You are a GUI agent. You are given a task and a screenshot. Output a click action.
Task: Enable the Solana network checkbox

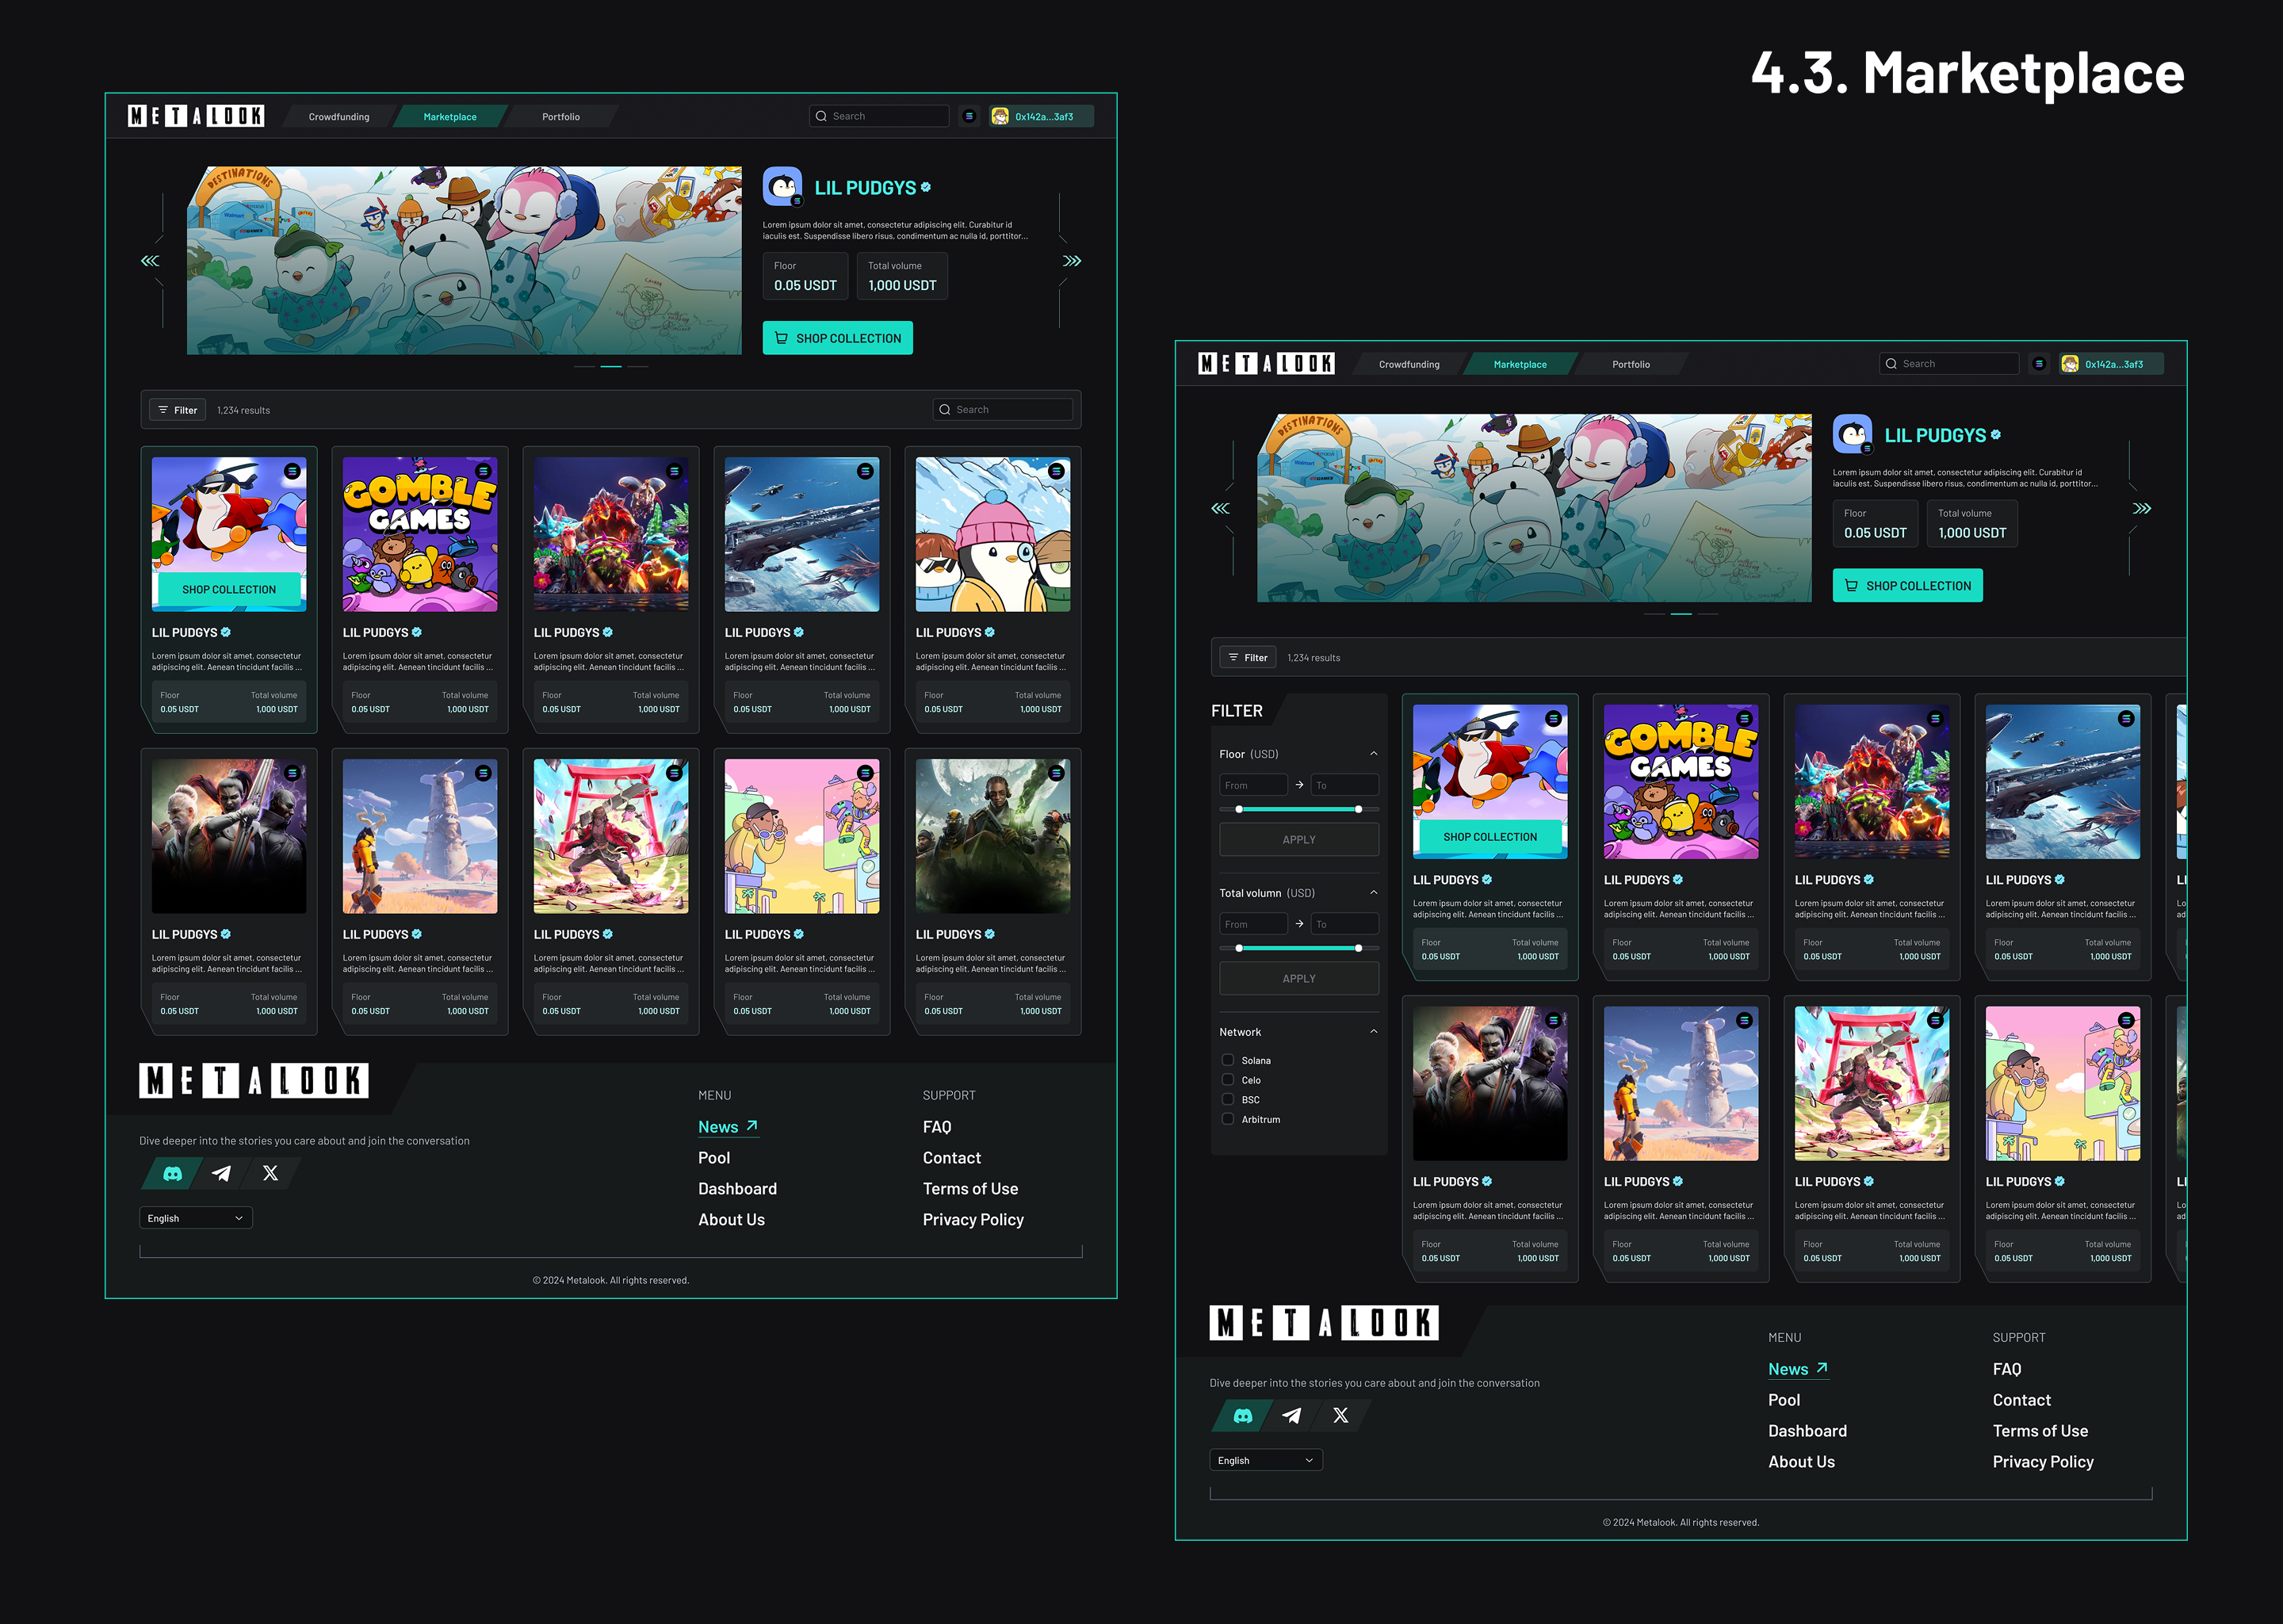[1227, 1060]
